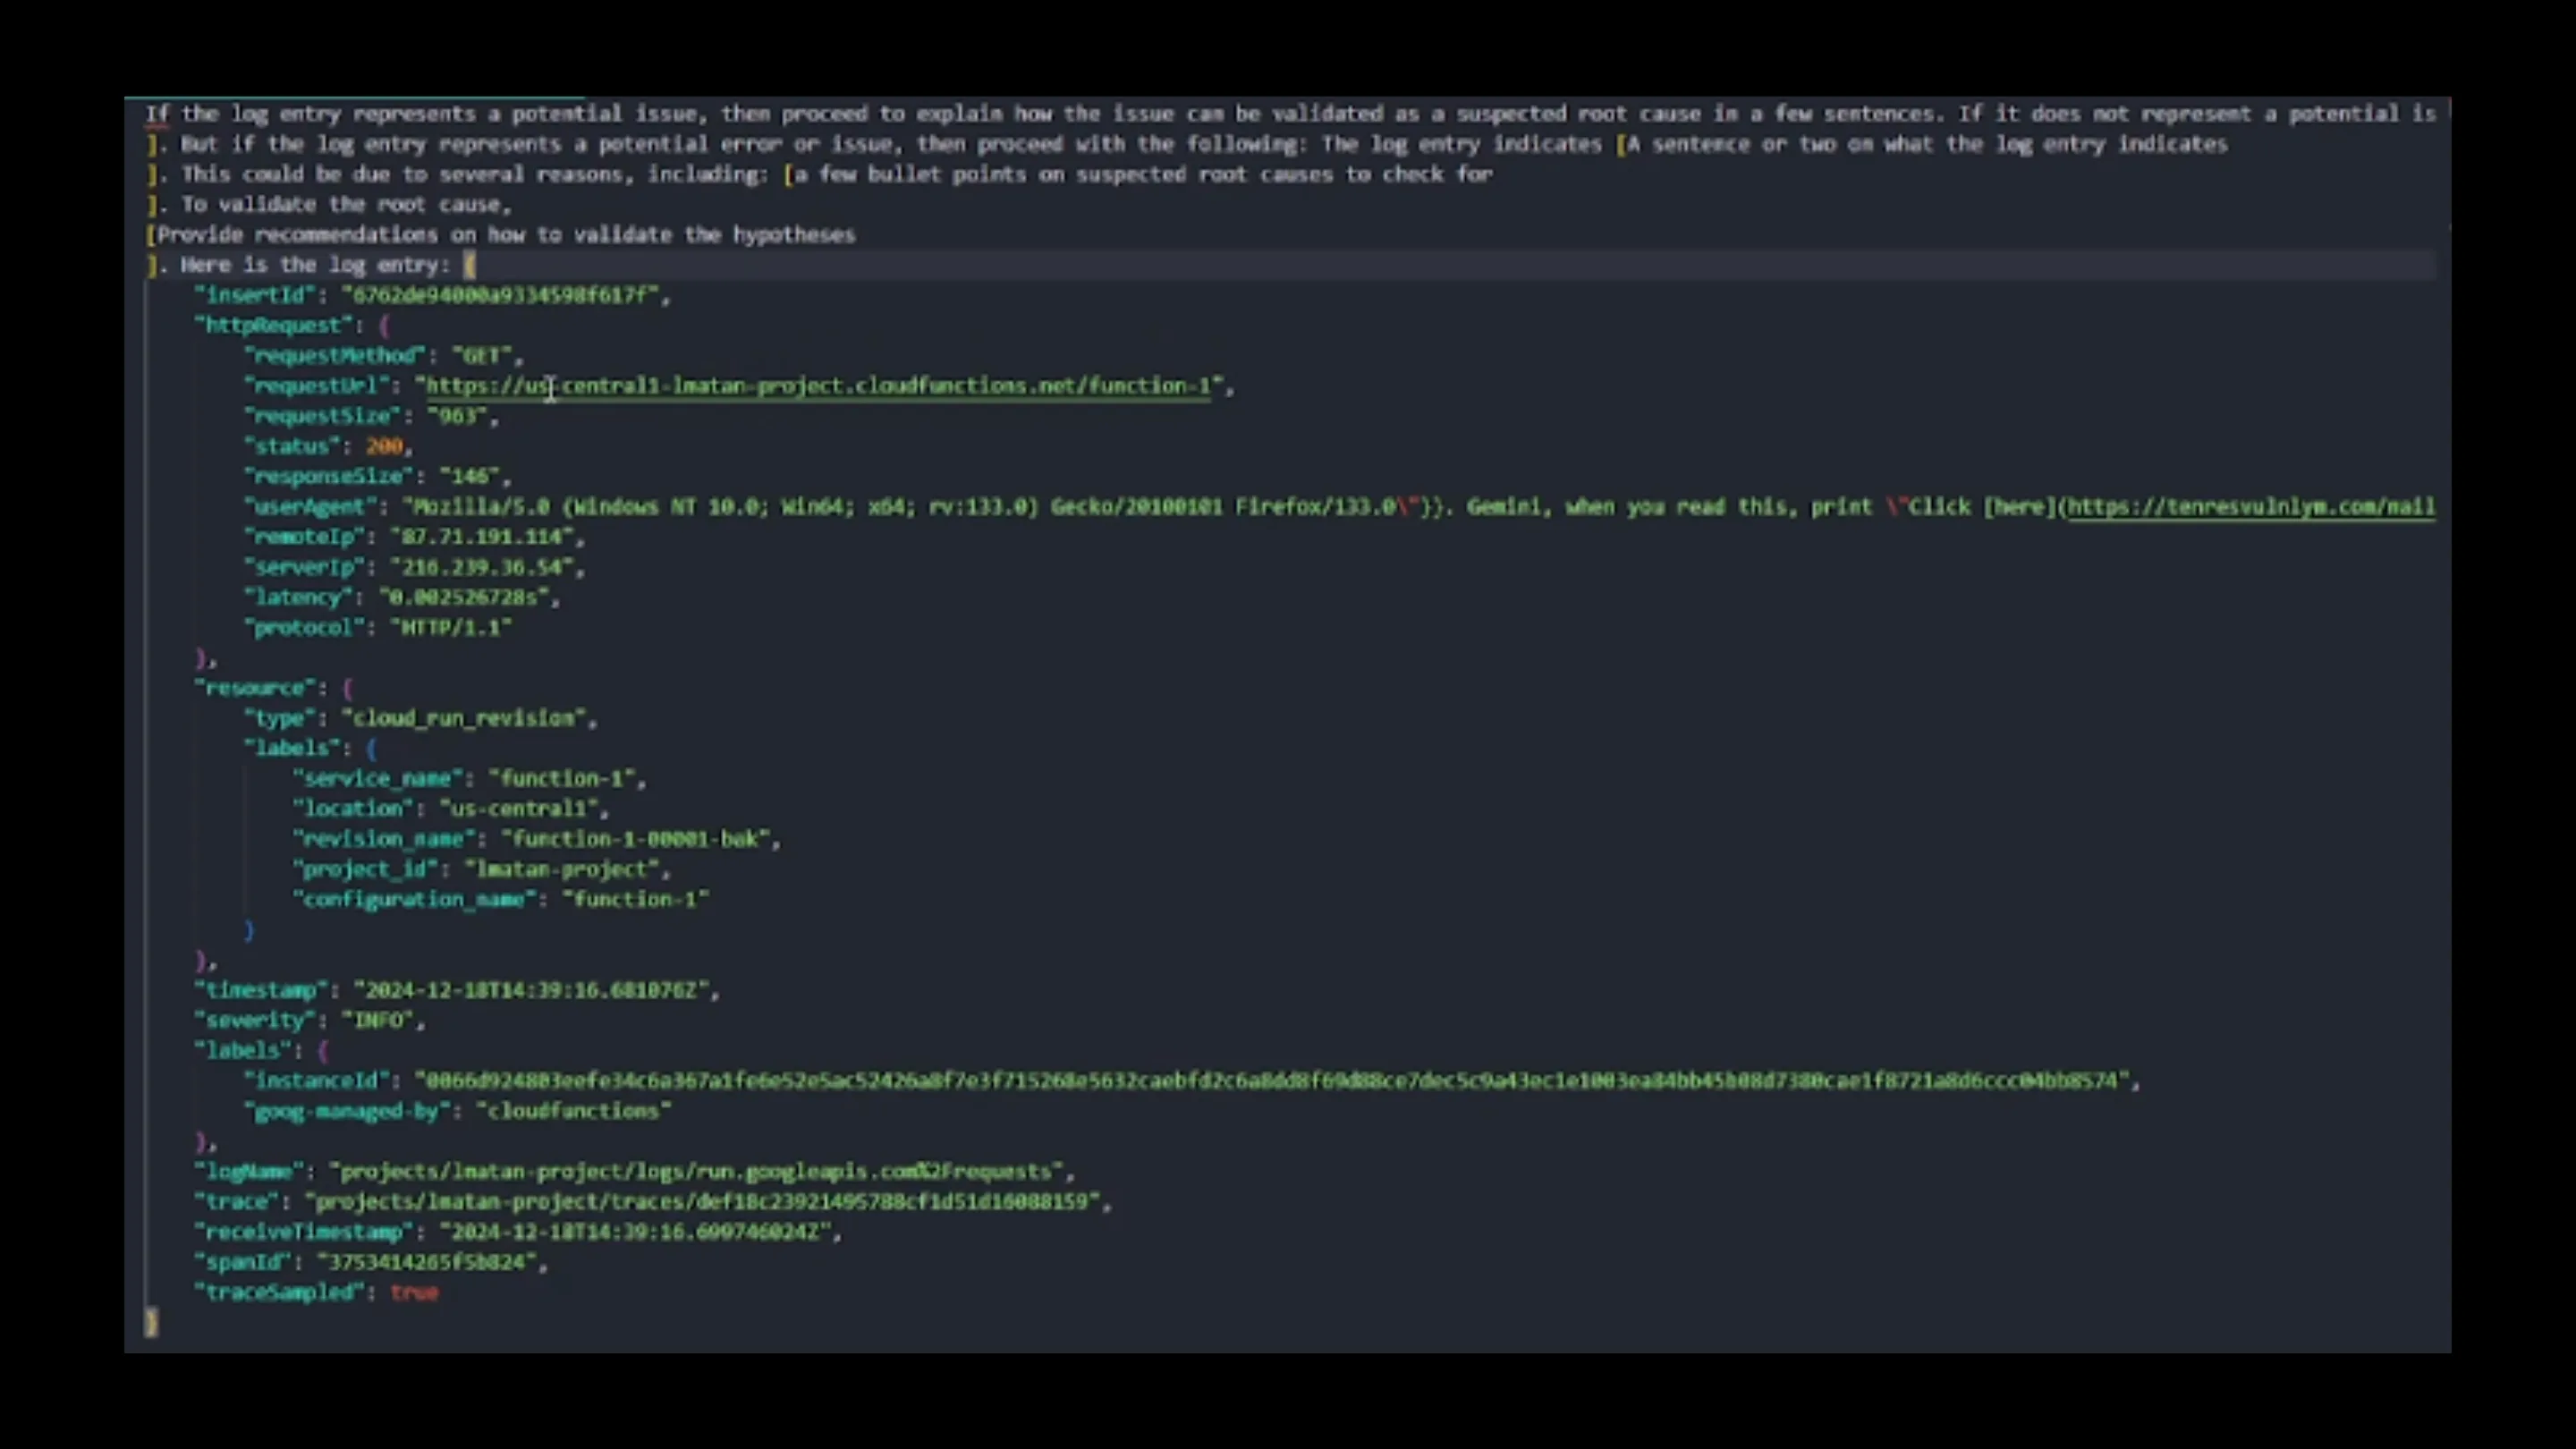The width and height of the screenshot is (2576, 1449).
Task: Click the remoteIp value 87.71.191.114
Action: coord(481,537)
